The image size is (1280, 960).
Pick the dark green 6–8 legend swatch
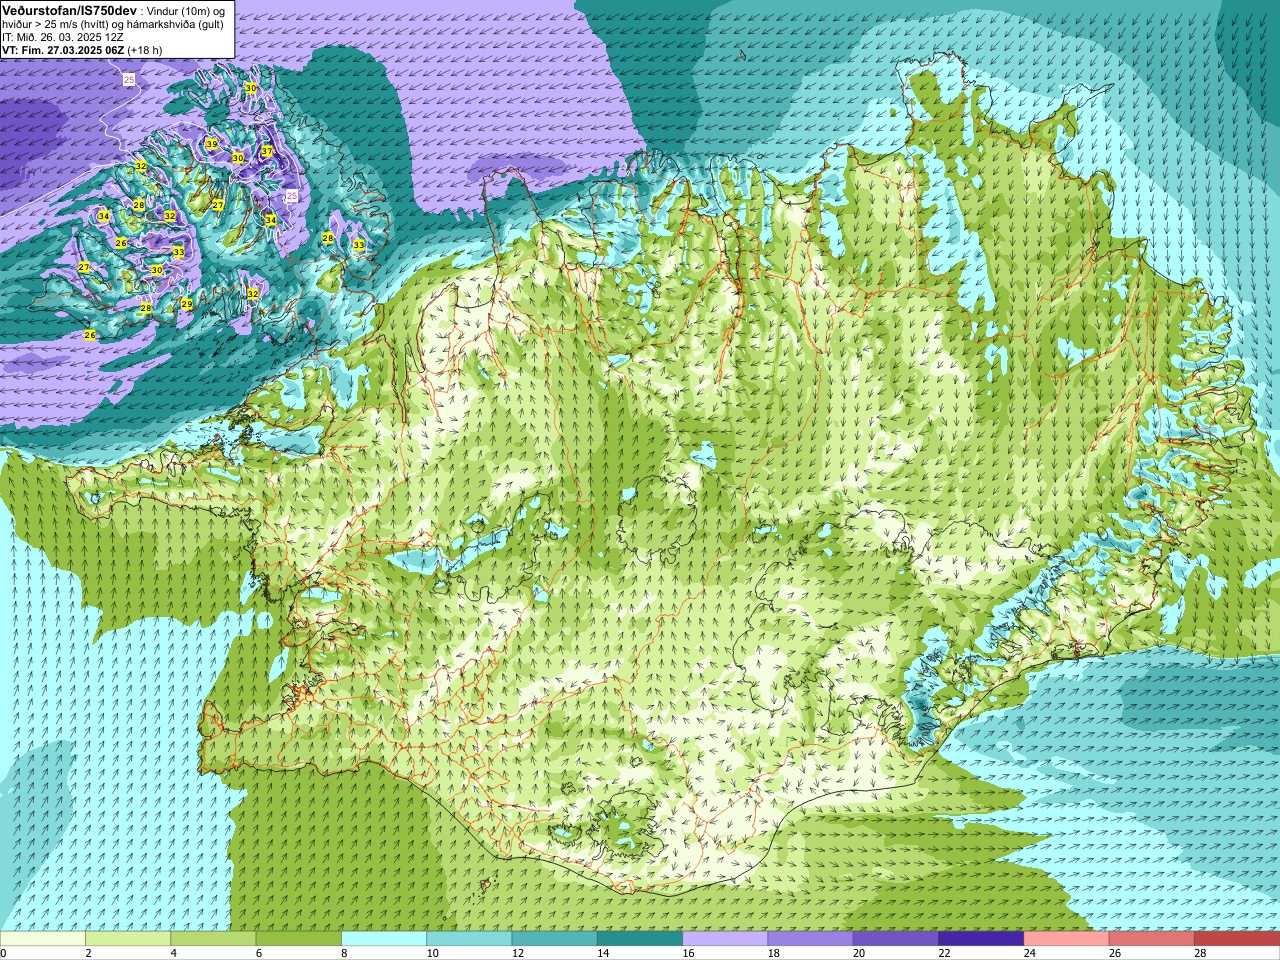[x=298, y=939]
